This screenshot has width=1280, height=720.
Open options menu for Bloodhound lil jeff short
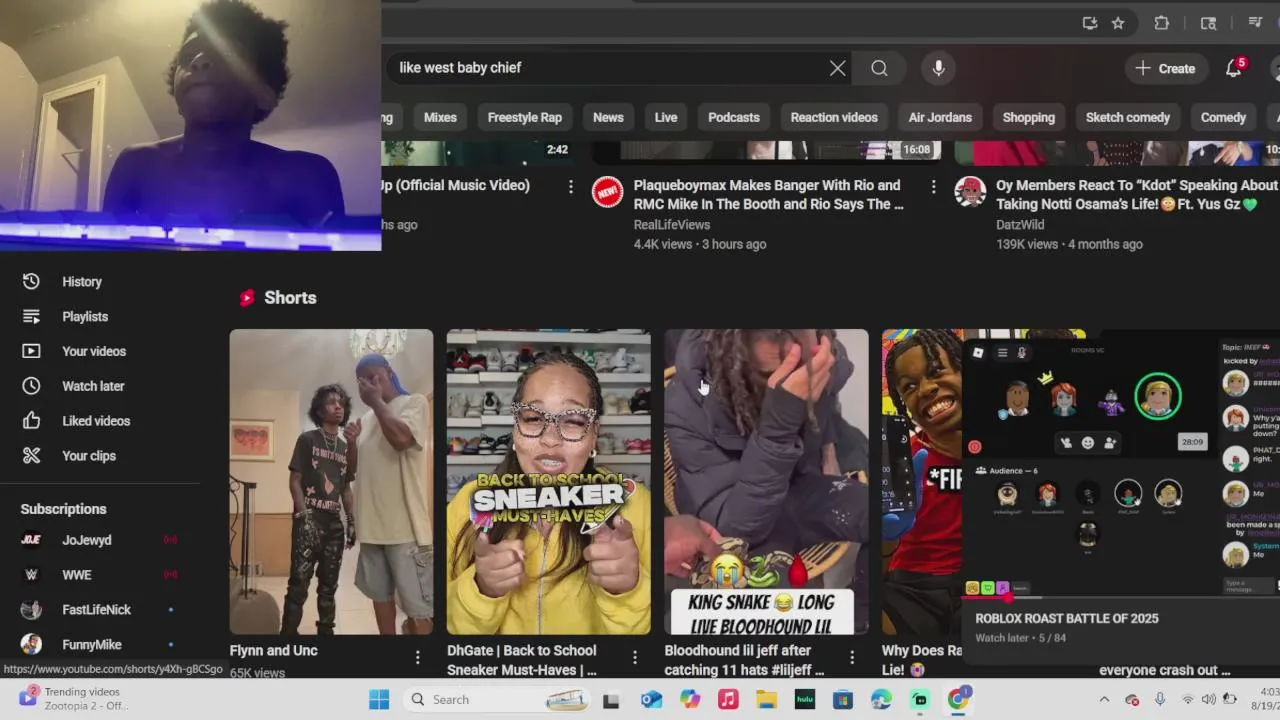(x=852, y=657)
